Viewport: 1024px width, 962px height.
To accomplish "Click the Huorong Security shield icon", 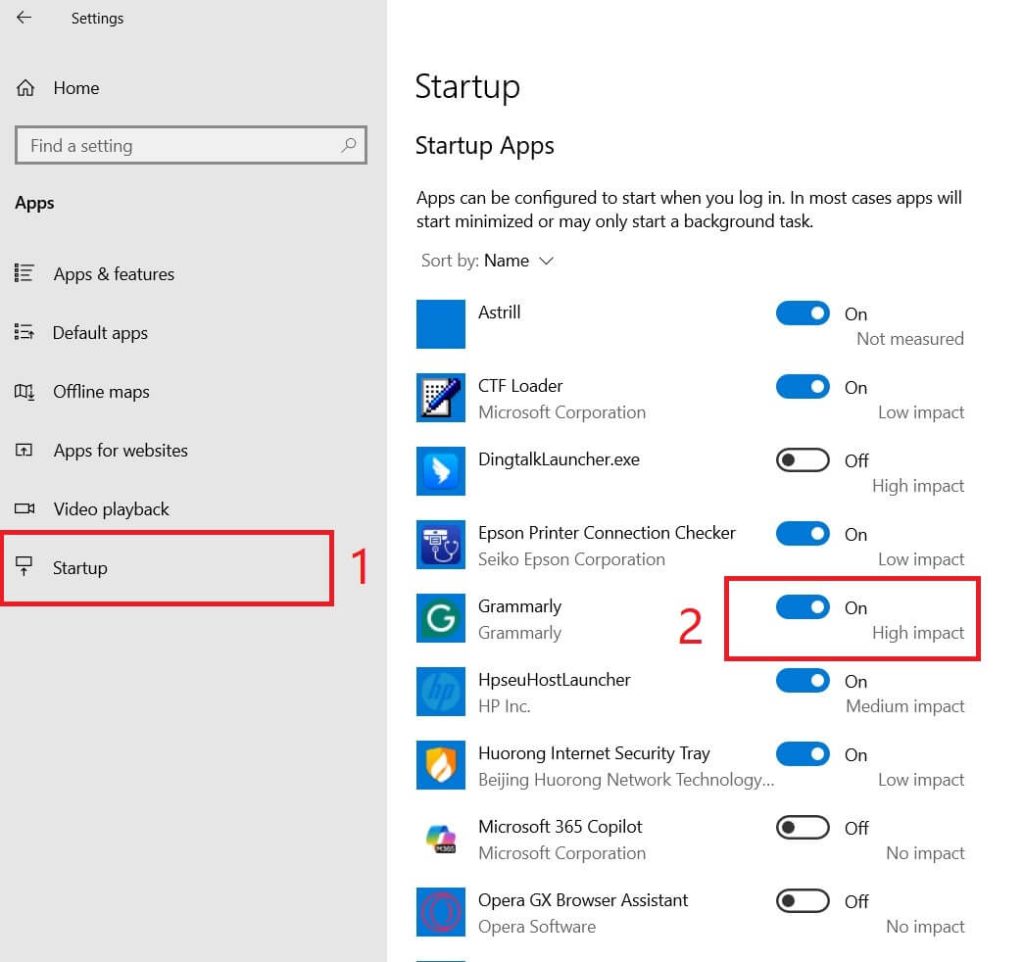I will coord(441,765).
